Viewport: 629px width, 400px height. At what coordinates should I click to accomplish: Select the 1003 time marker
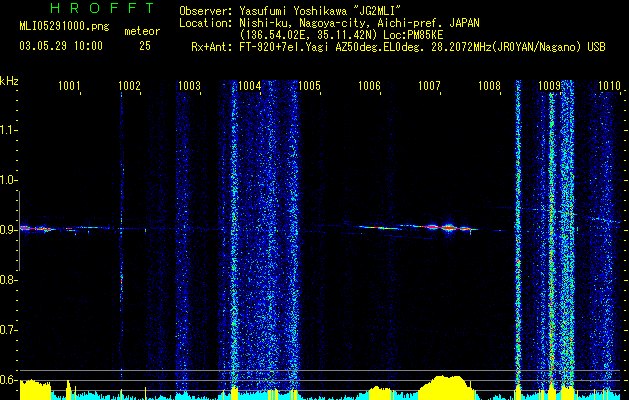pyautogui.click(x=189, y=86)
